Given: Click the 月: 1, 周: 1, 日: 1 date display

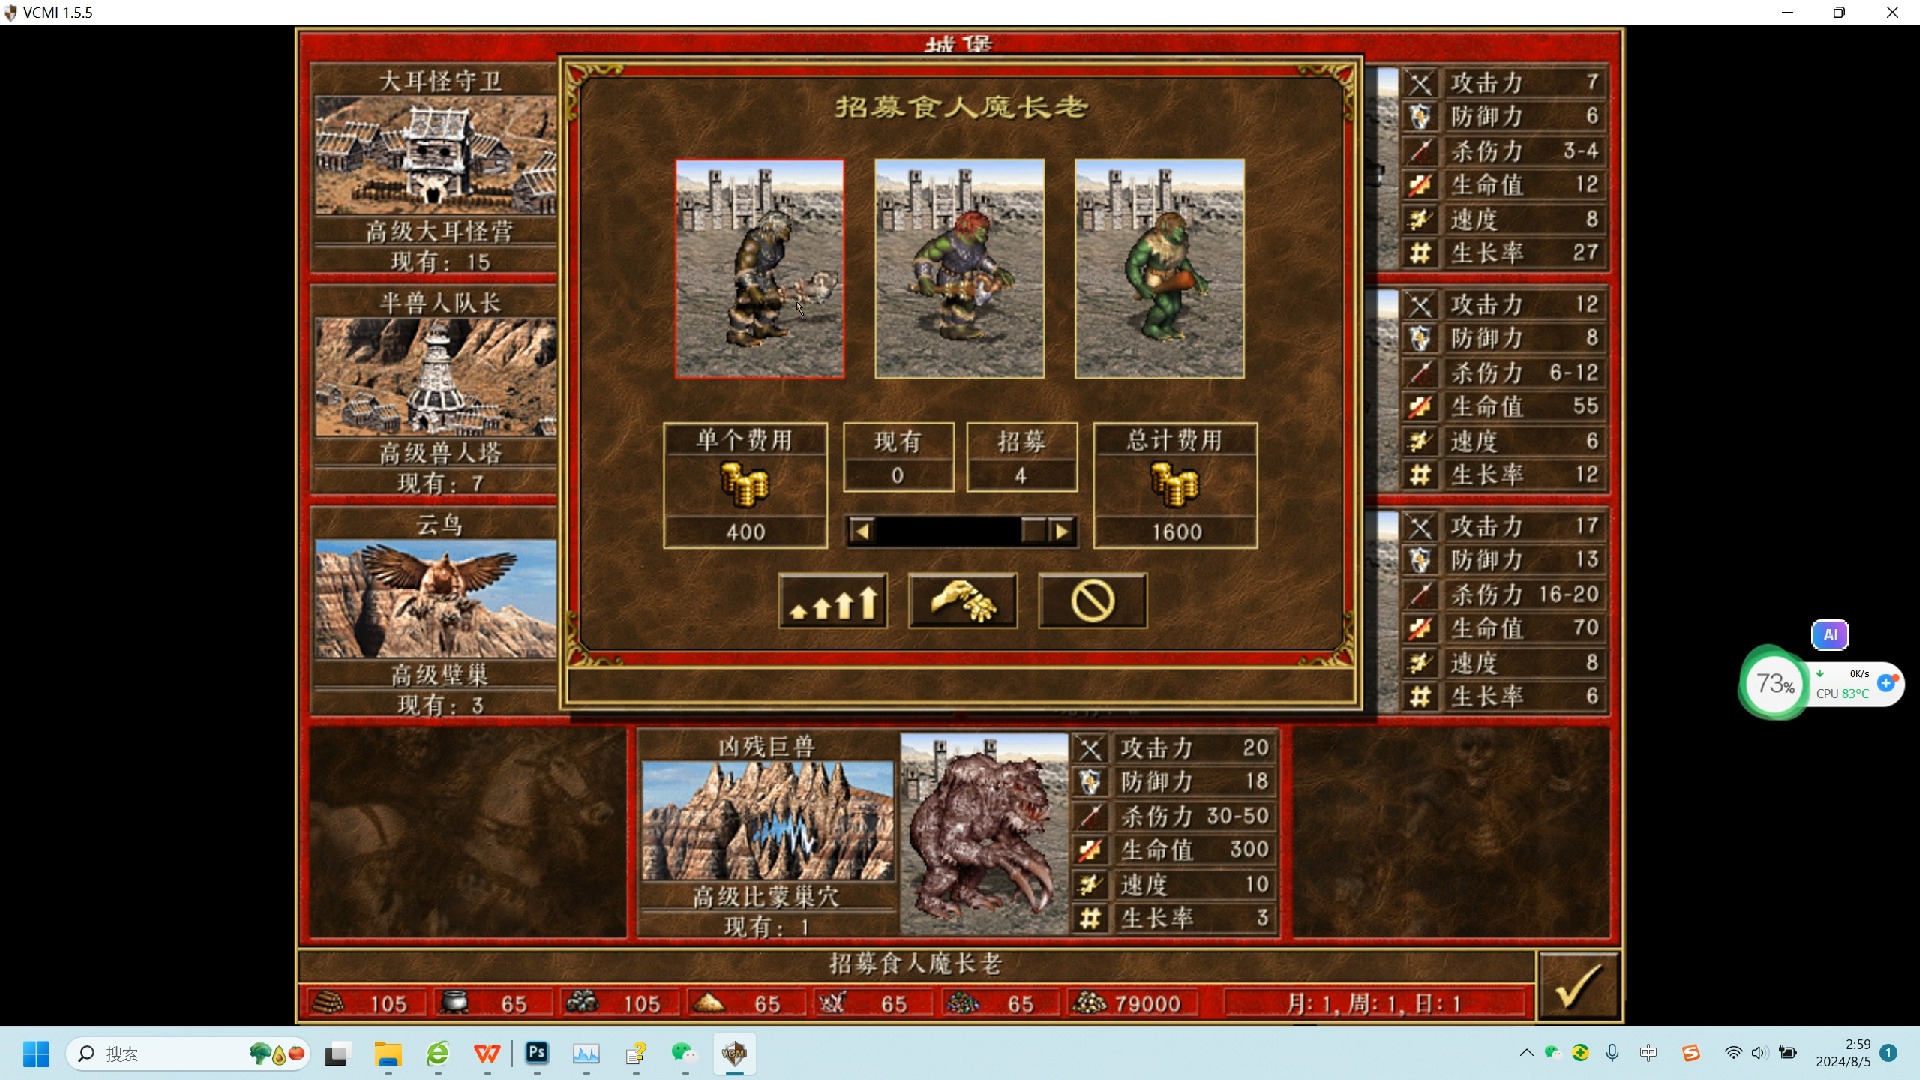Looking at the screenshot, I should 1375,1003.
